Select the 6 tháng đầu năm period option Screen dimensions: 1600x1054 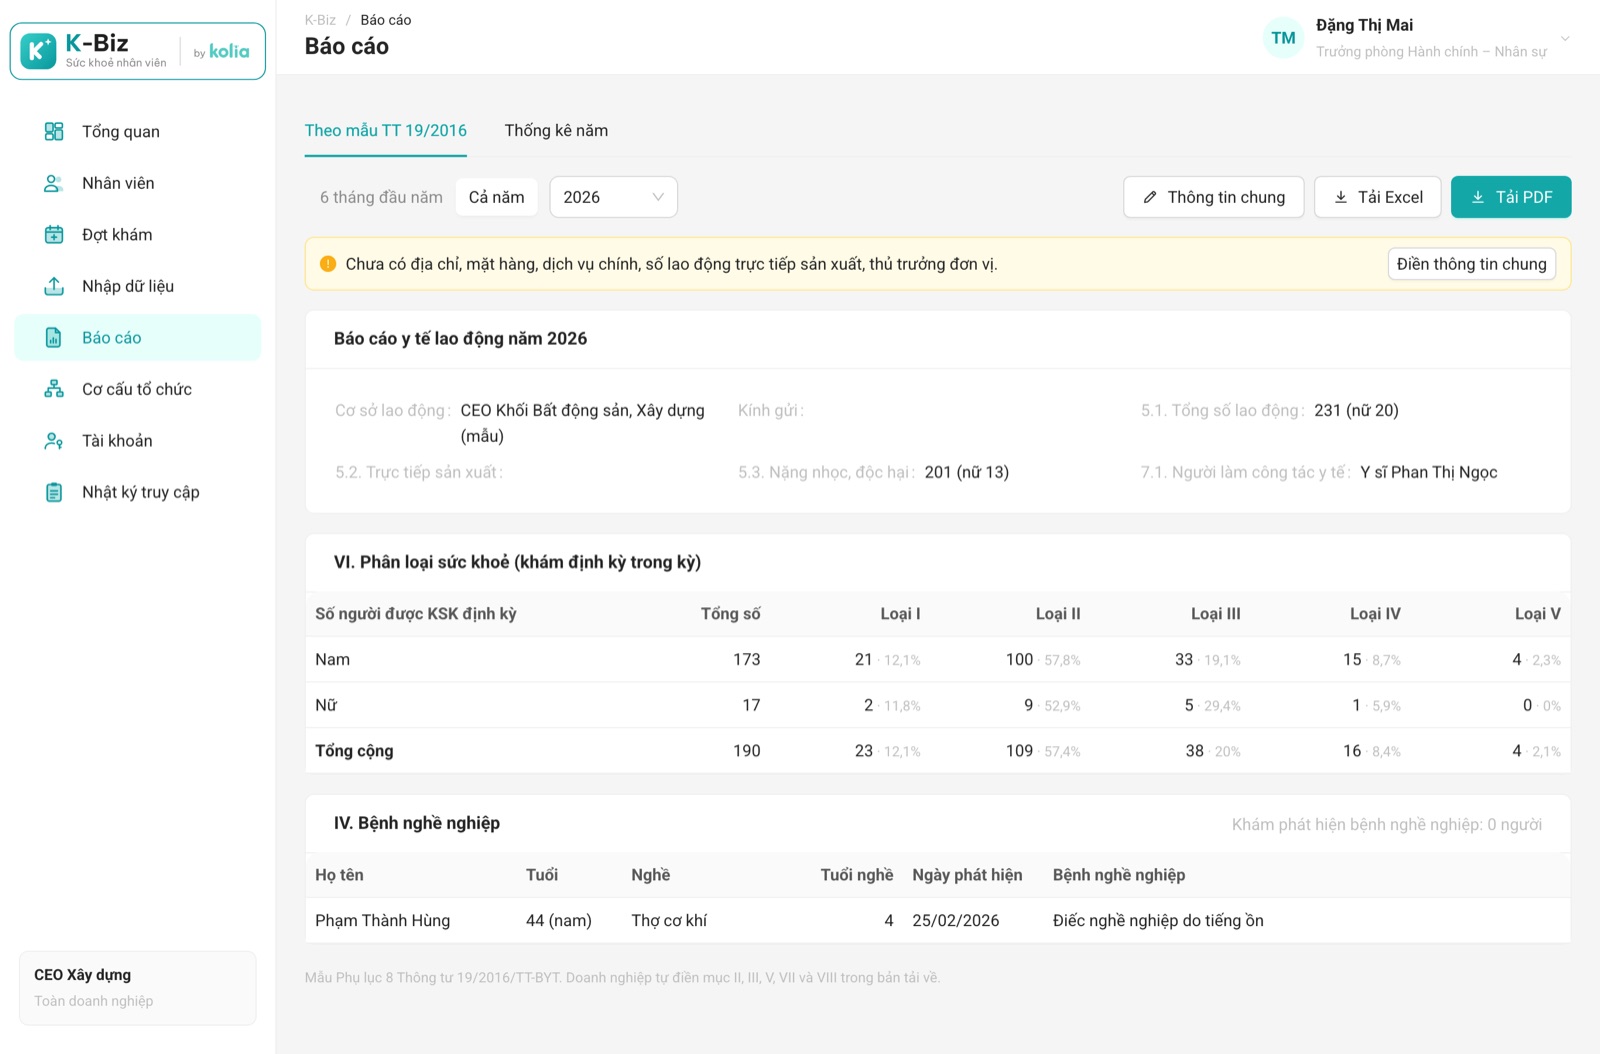(x=381, y=197)
